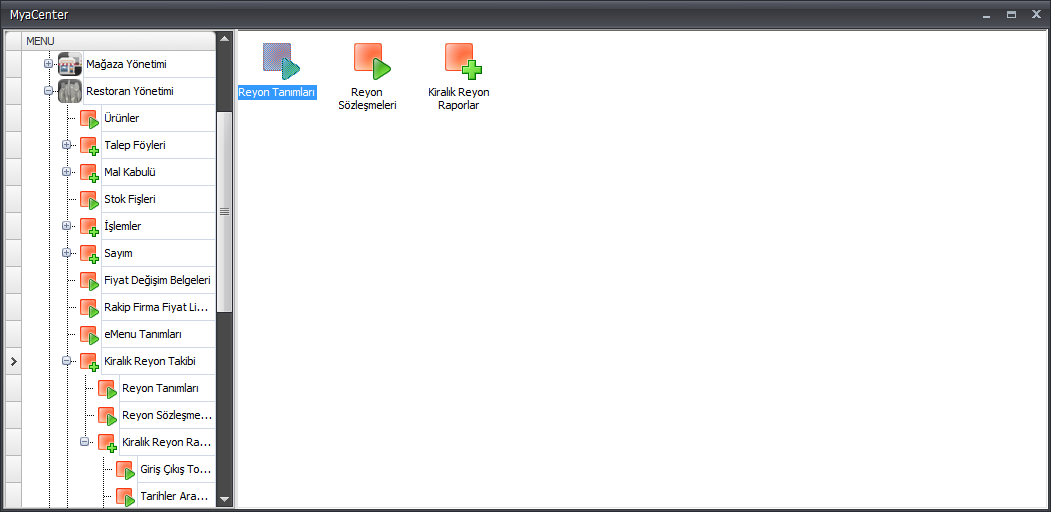
Task: Expand the İşlemler node
Action: pos(66,226)
